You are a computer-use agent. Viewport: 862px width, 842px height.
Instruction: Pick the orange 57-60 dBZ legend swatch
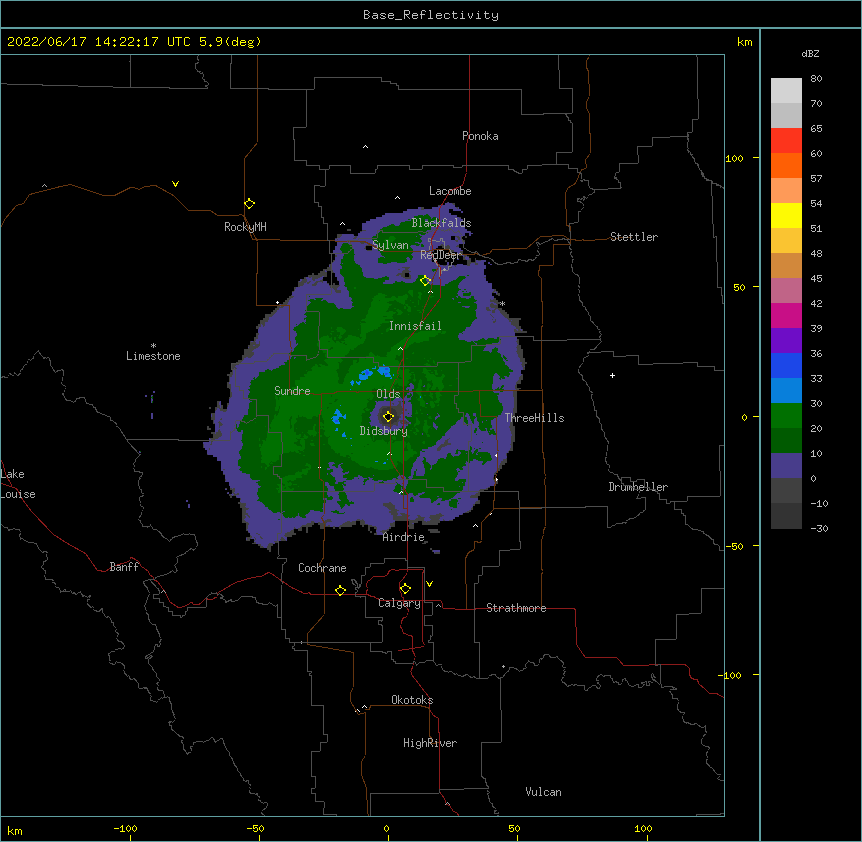[786, 165]
